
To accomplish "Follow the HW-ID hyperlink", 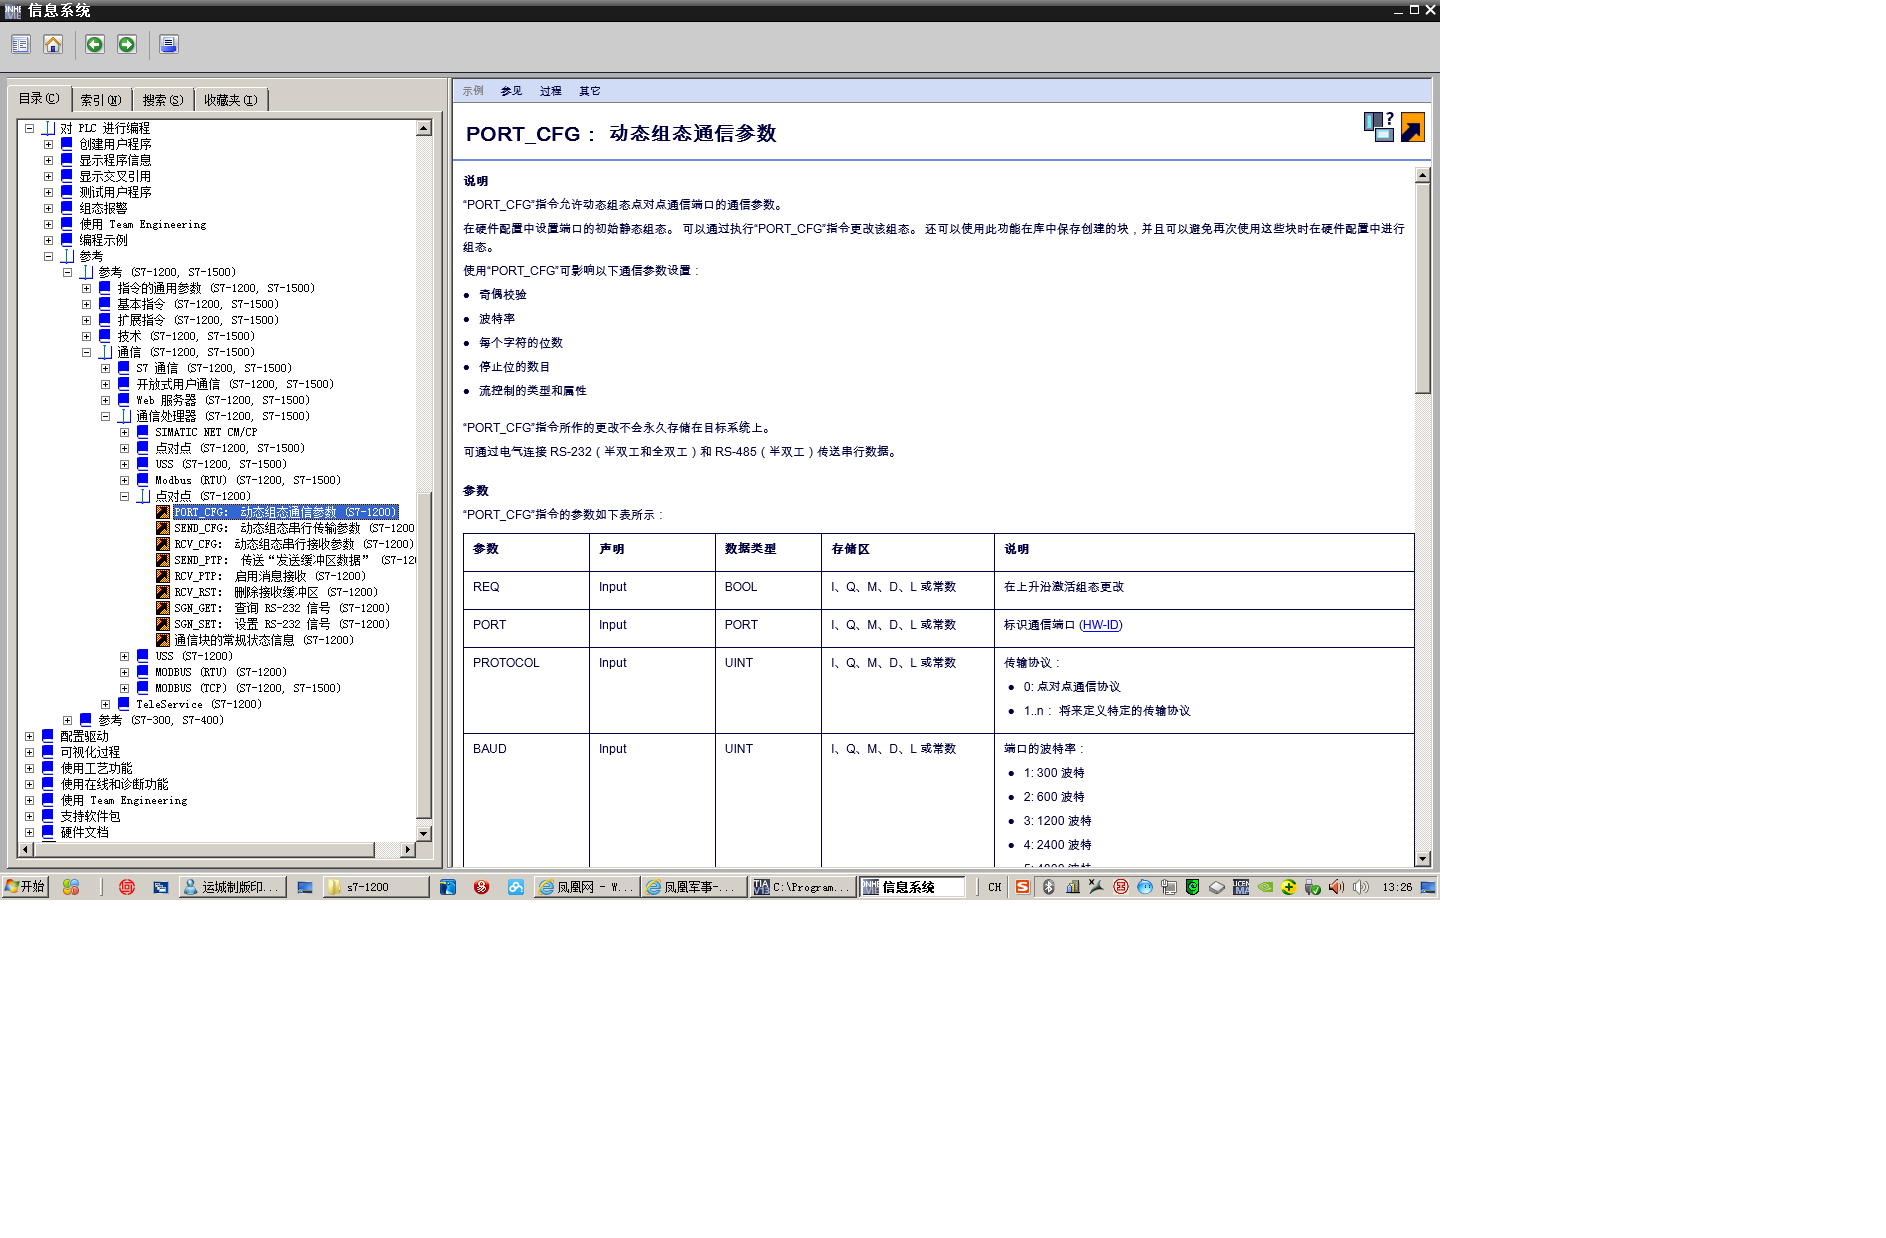I will [x=1101, y=625].
